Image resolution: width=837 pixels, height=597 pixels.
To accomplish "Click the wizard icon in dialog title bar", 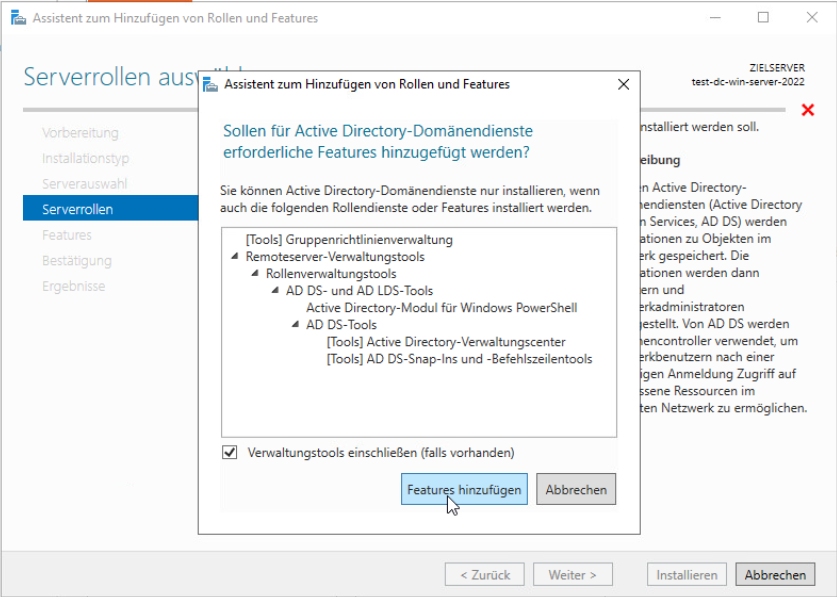I will pos(211,85).
